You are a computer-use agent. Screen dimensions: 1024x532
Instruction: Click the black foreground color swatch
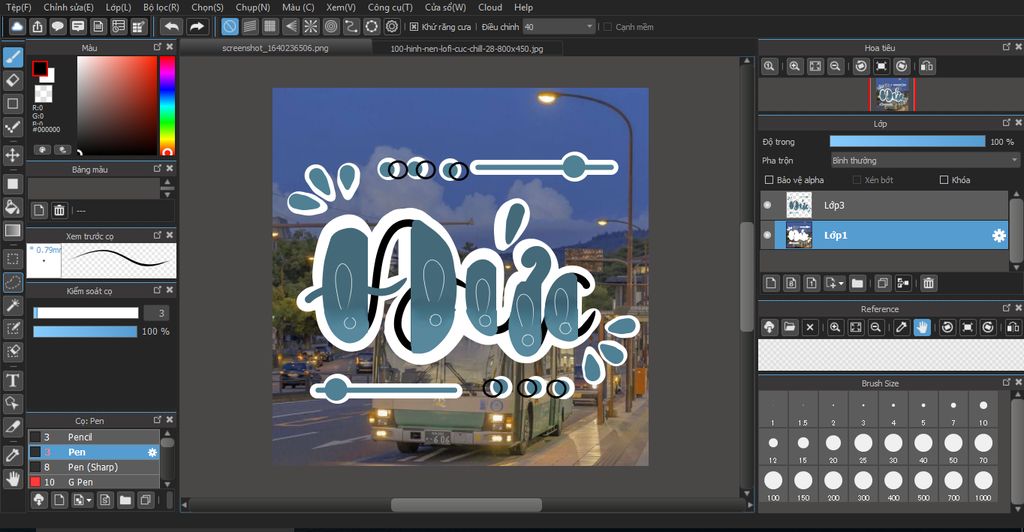[x=40, y=69]
